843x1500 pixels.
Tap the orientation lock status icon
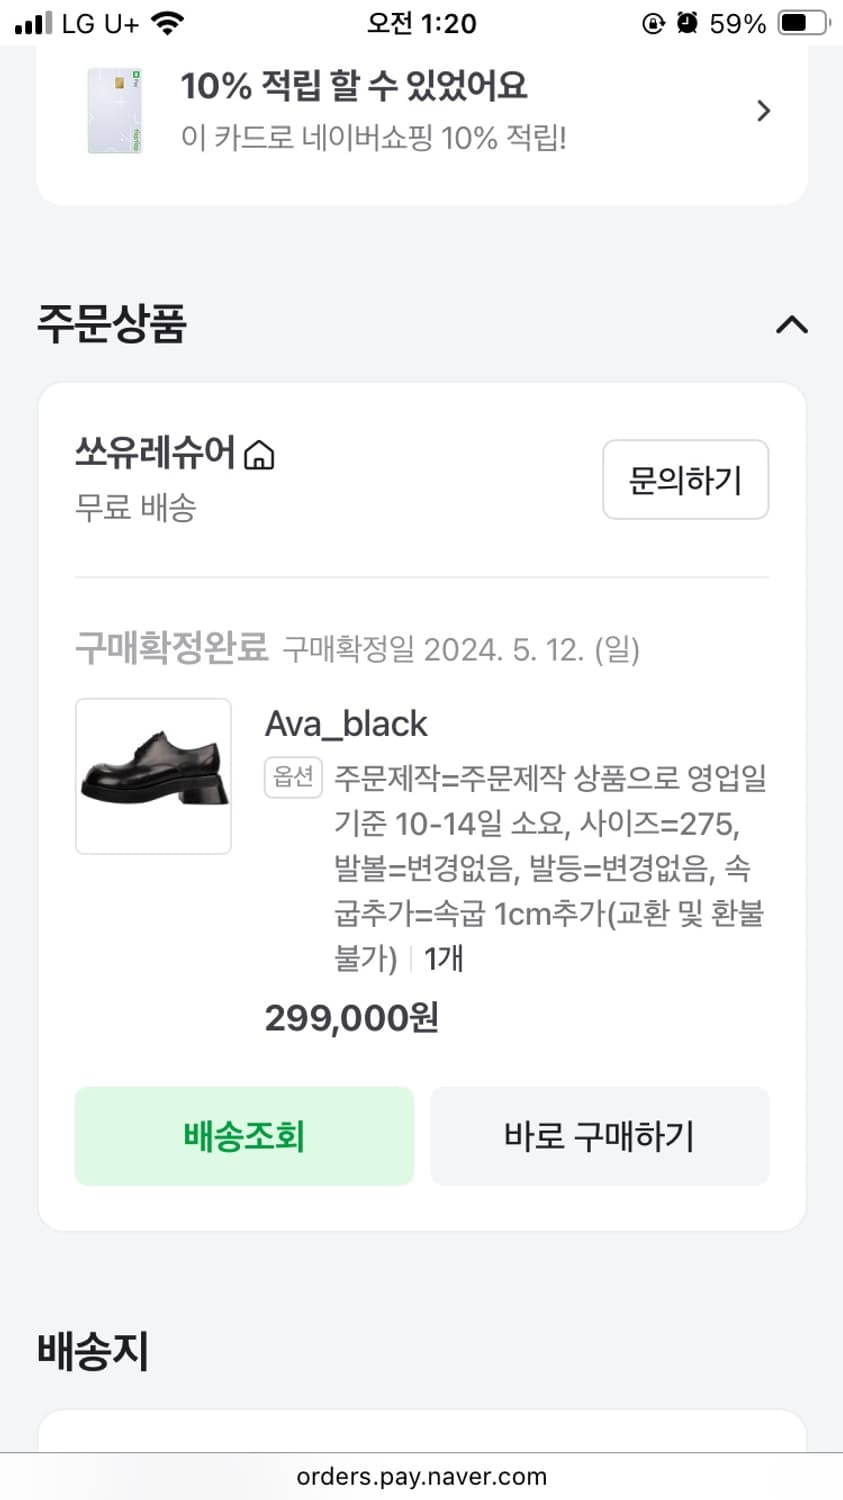tap(653, 23)
